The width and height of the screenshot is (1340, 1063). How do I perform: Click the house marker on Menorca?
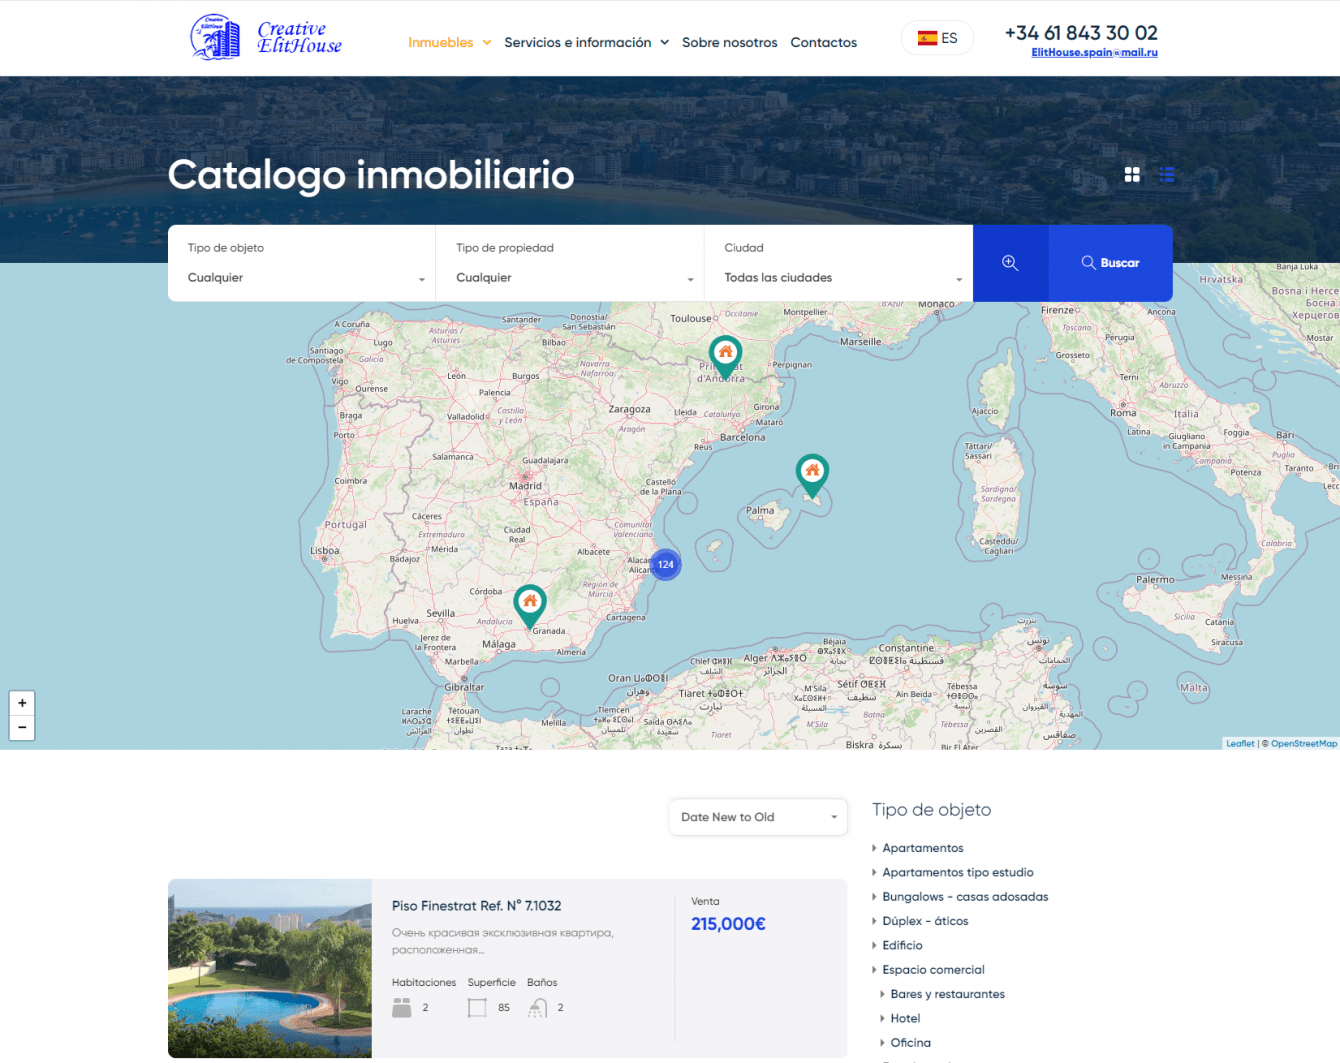pyautogui.click(x=812, y=474)
